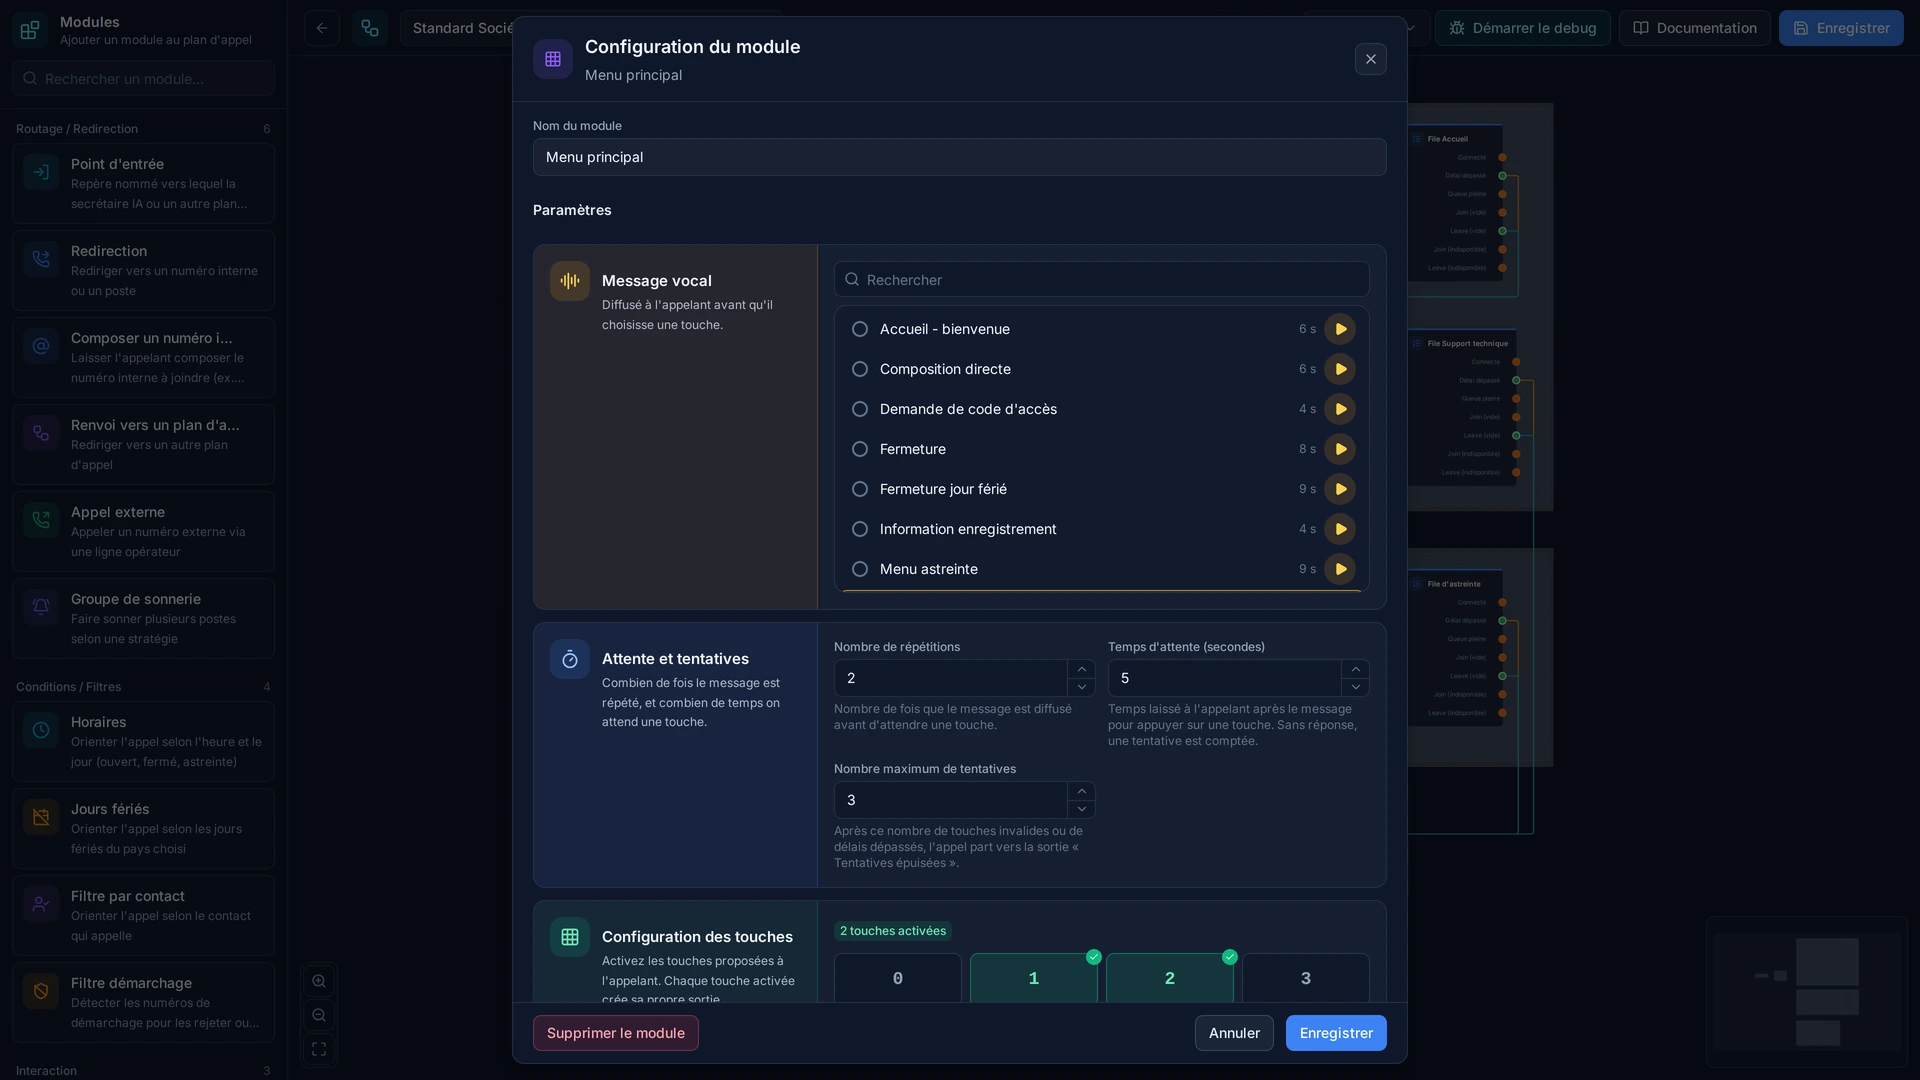Click the Groupe de sonnerie bell icon
Viewport: 1920px width, 1080px height.
(41, 607)
